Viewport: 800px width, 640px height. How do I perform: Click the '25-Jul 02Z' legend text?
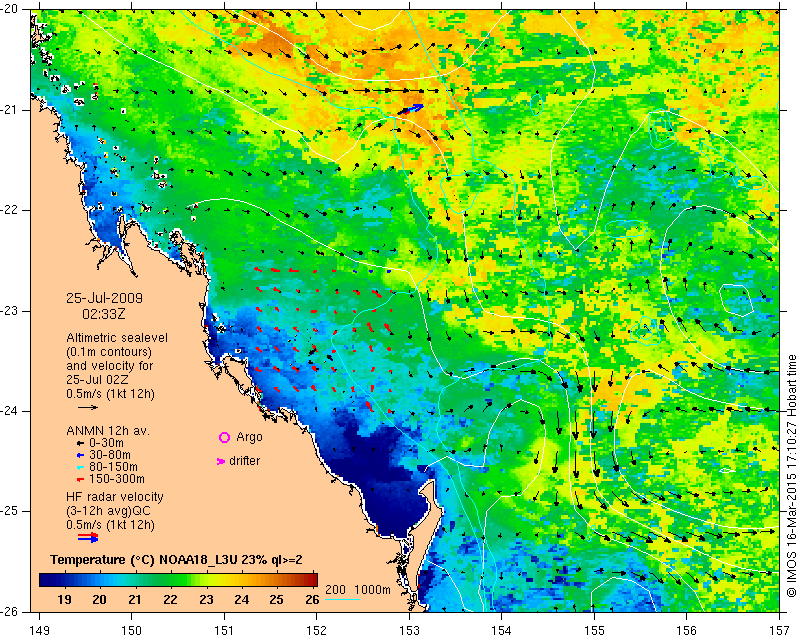(x=97, y=380)
